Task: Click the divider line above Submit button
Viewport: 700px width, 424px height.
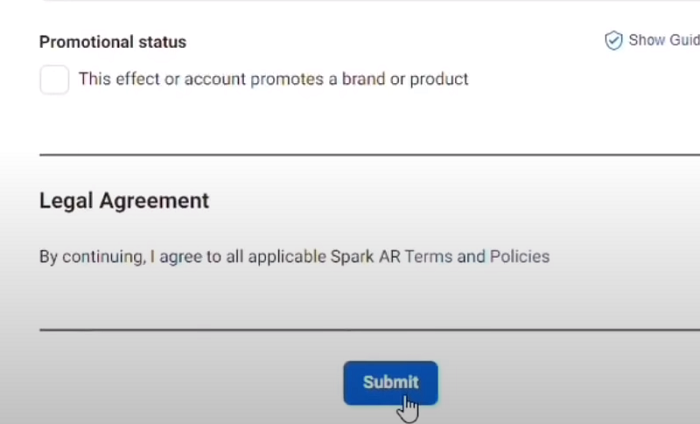Action: pos(369,328)
